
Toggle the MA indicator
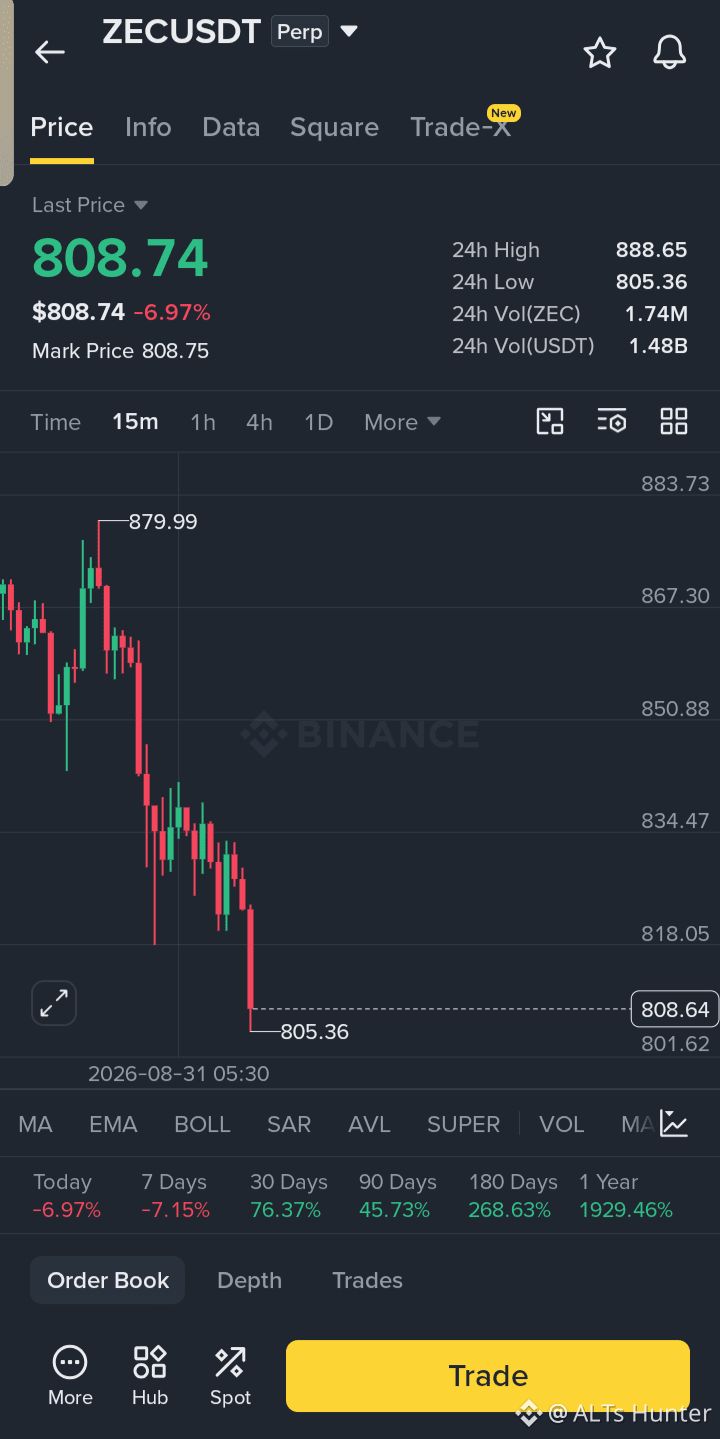coord(35,1124)
